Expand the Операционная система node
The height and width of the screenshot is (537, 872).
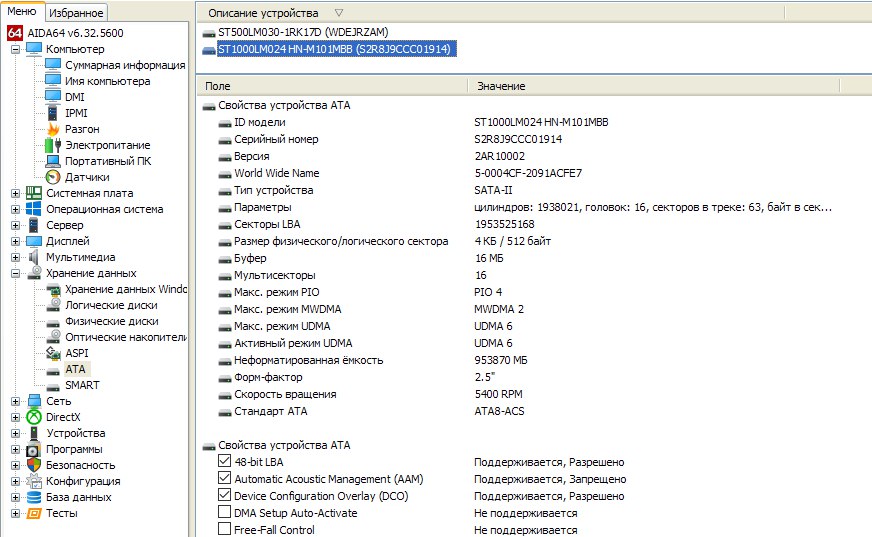click(16, 210)
